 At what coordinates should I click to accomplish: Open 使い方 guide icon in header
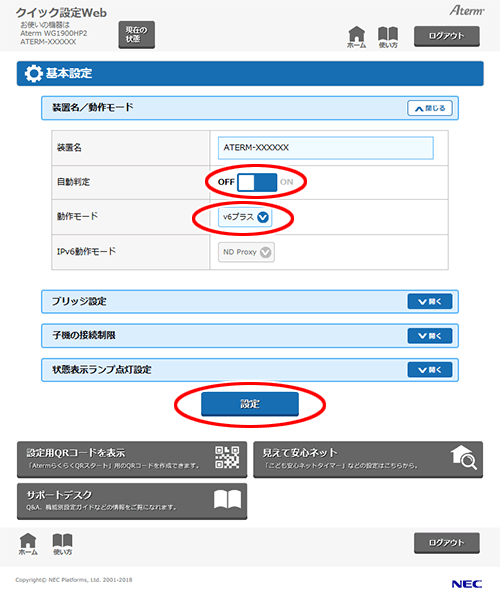click(388, 37)
